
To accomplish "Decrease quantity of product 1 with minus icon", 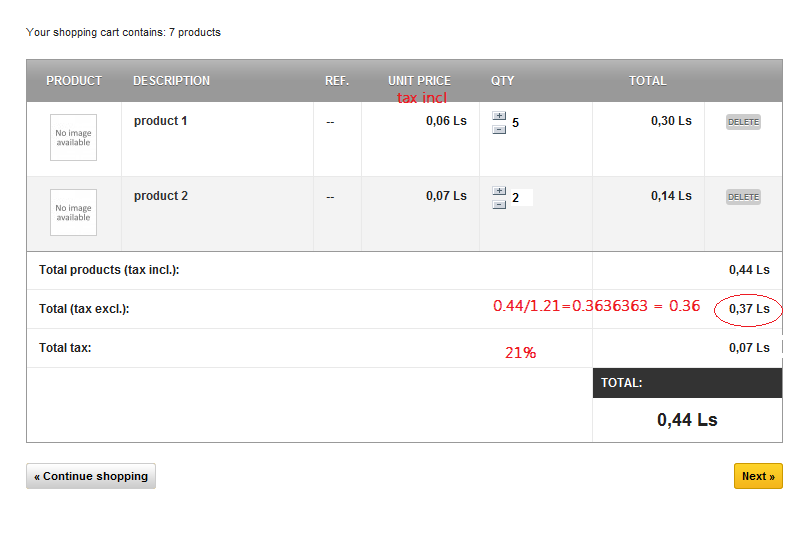I will [499, 128].
